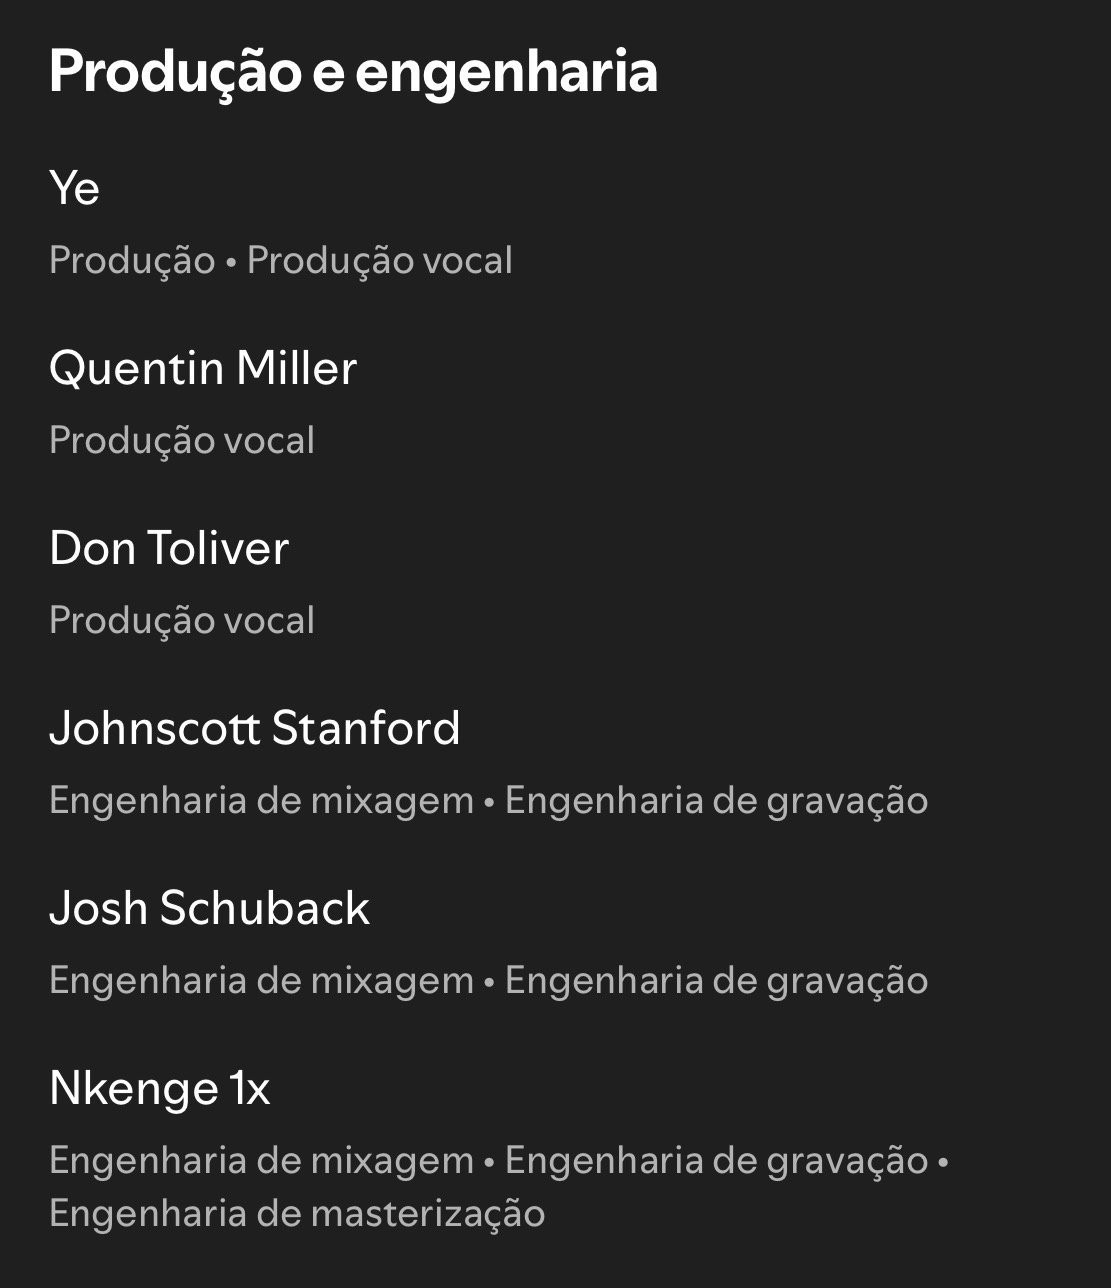The width and height of the screenshot is (1111, 1288).
Task: Click 'Engenharia de masterização' under Nkenge 1x
Action: [x=297, y=1214]
